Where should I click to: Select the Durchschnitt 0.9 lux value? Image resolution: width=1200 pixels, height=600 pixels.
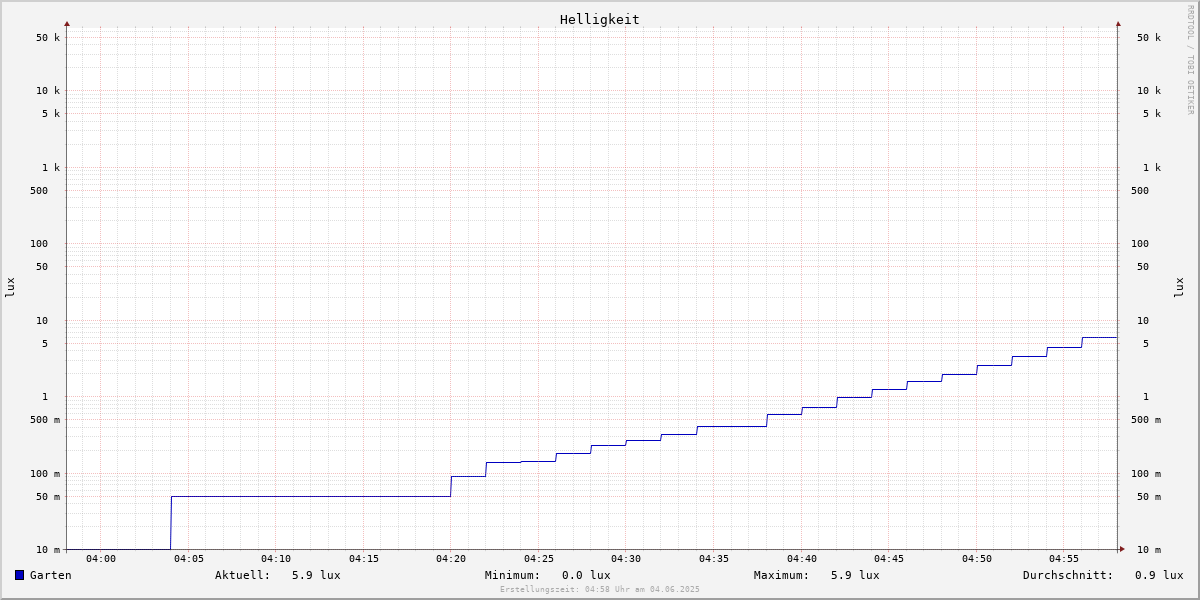[1159, 575]
